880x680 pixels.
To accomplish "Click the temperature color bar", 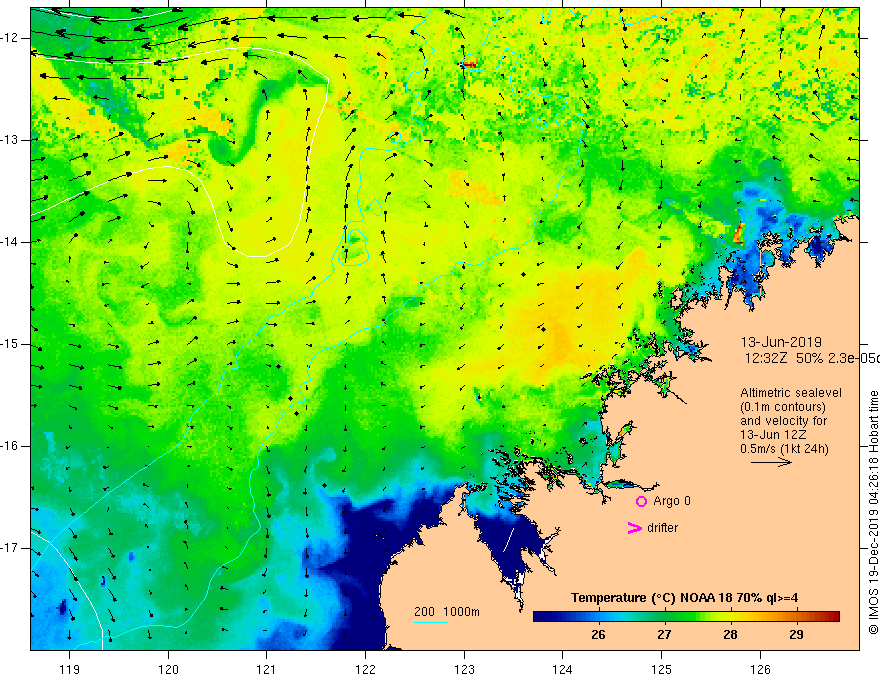I will click(686, 616).
